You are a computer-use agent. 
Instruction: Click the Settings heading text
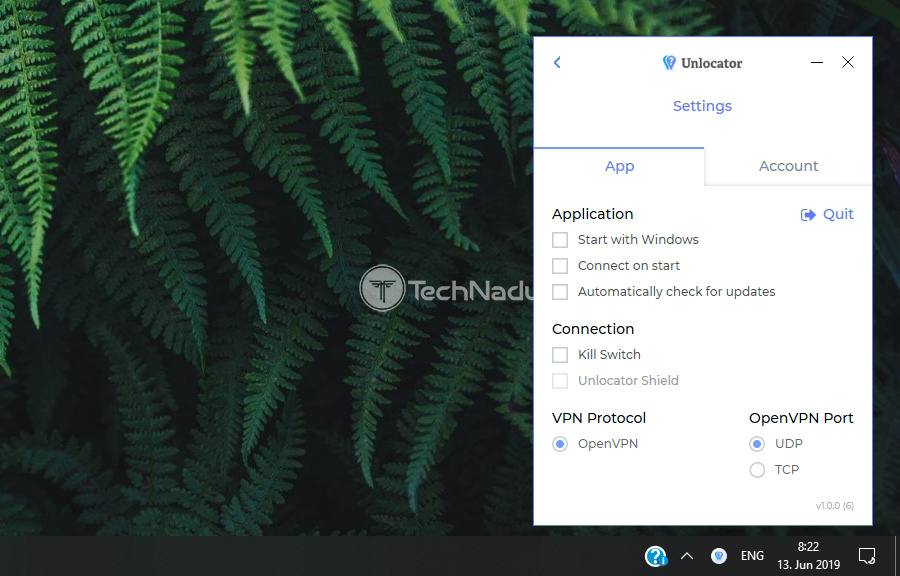(702, 106)
